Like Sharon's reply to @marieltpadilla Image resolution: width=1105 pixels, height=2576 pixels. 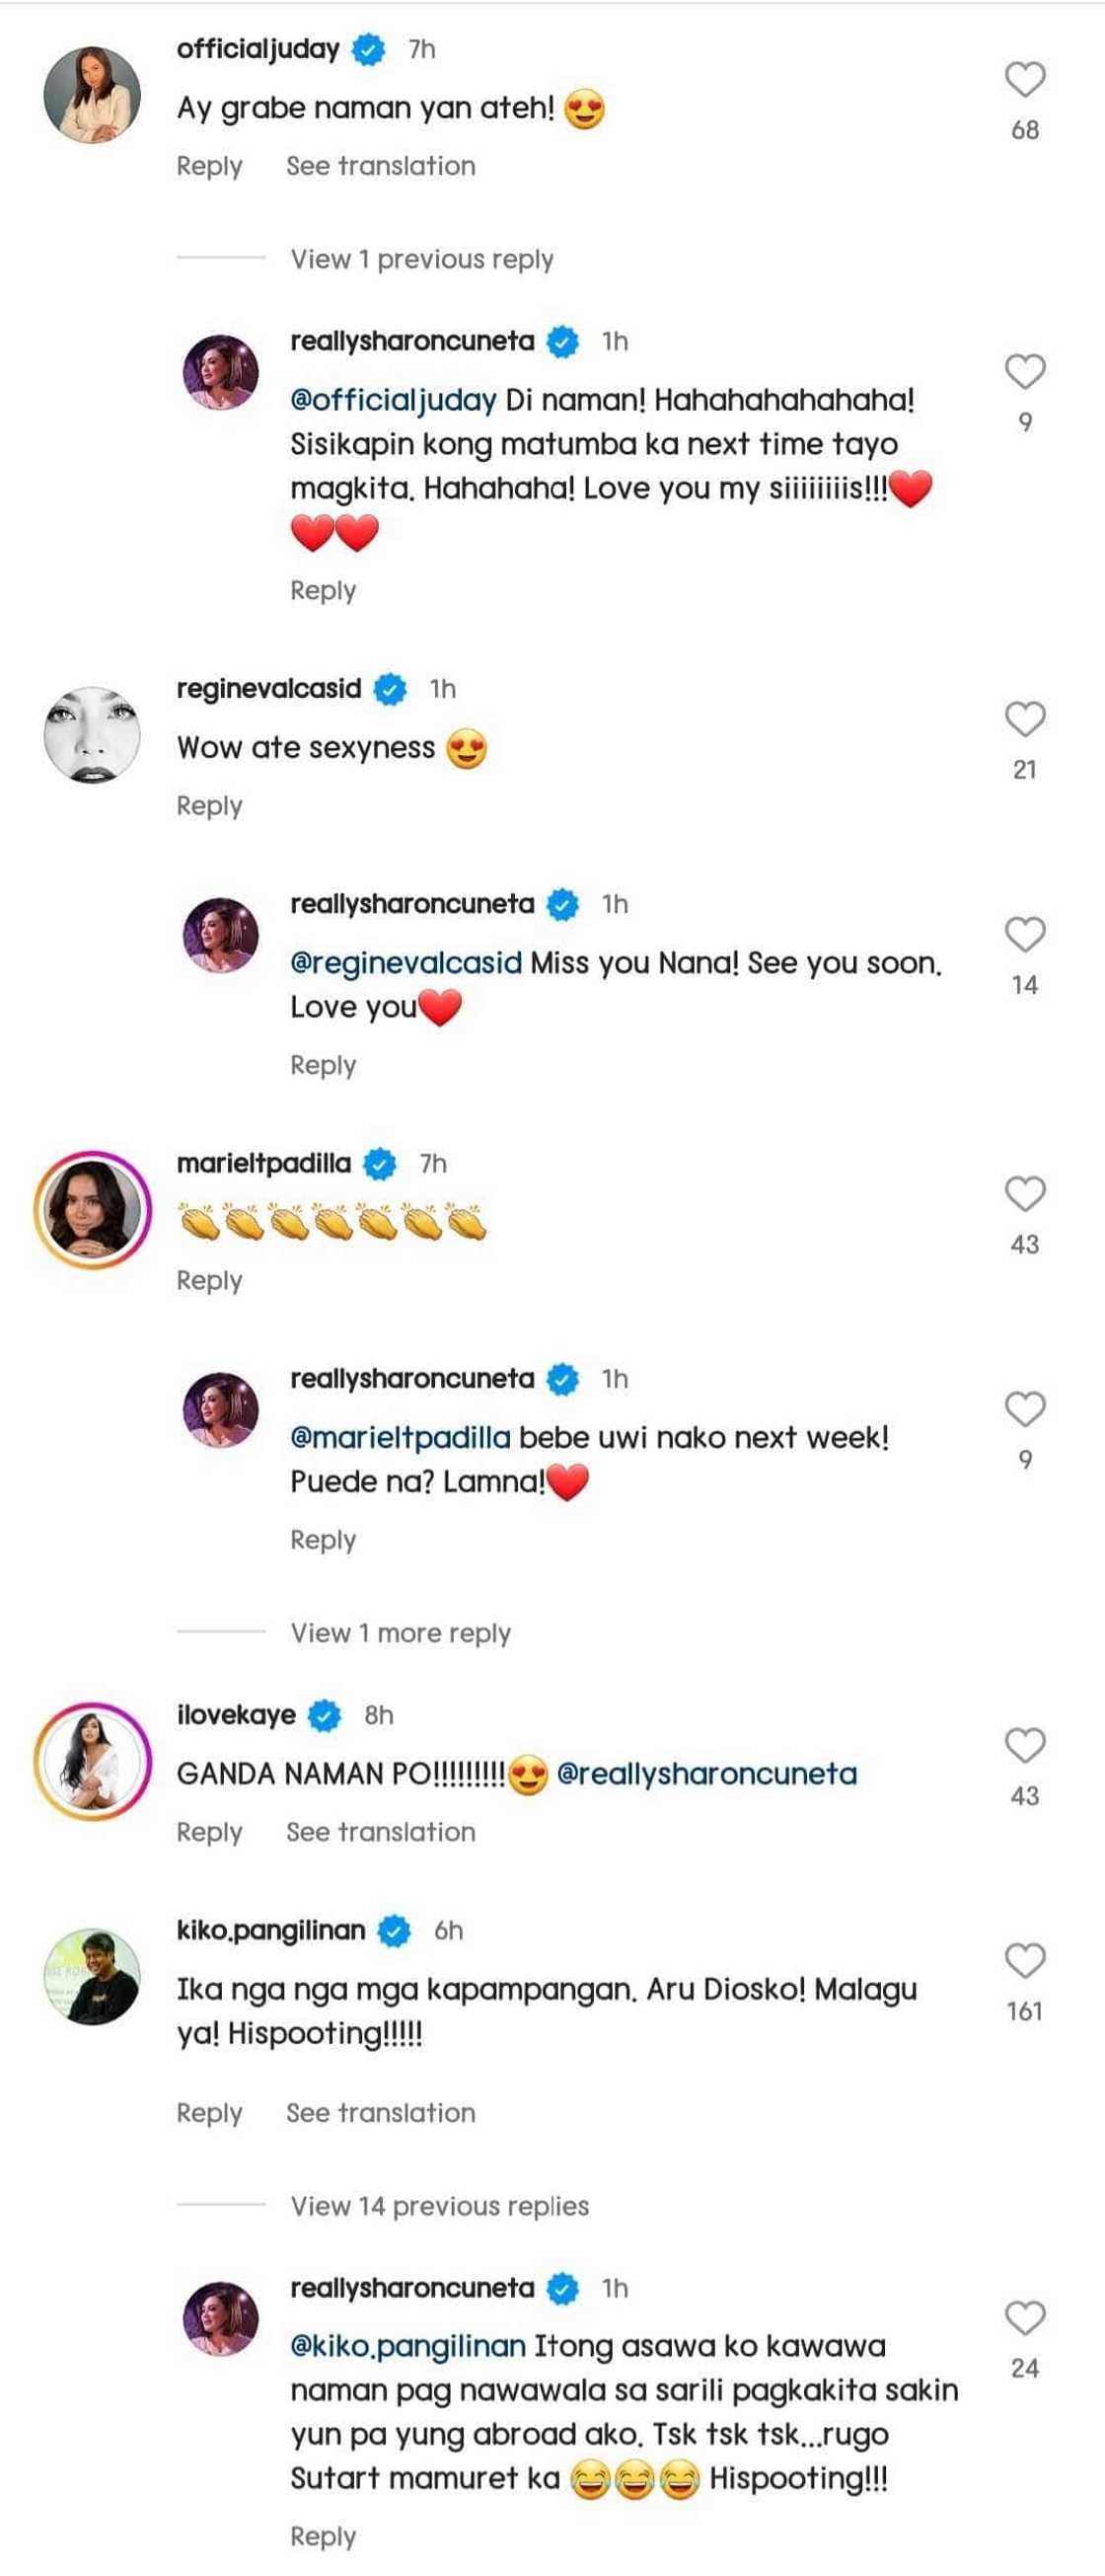1024,1409
